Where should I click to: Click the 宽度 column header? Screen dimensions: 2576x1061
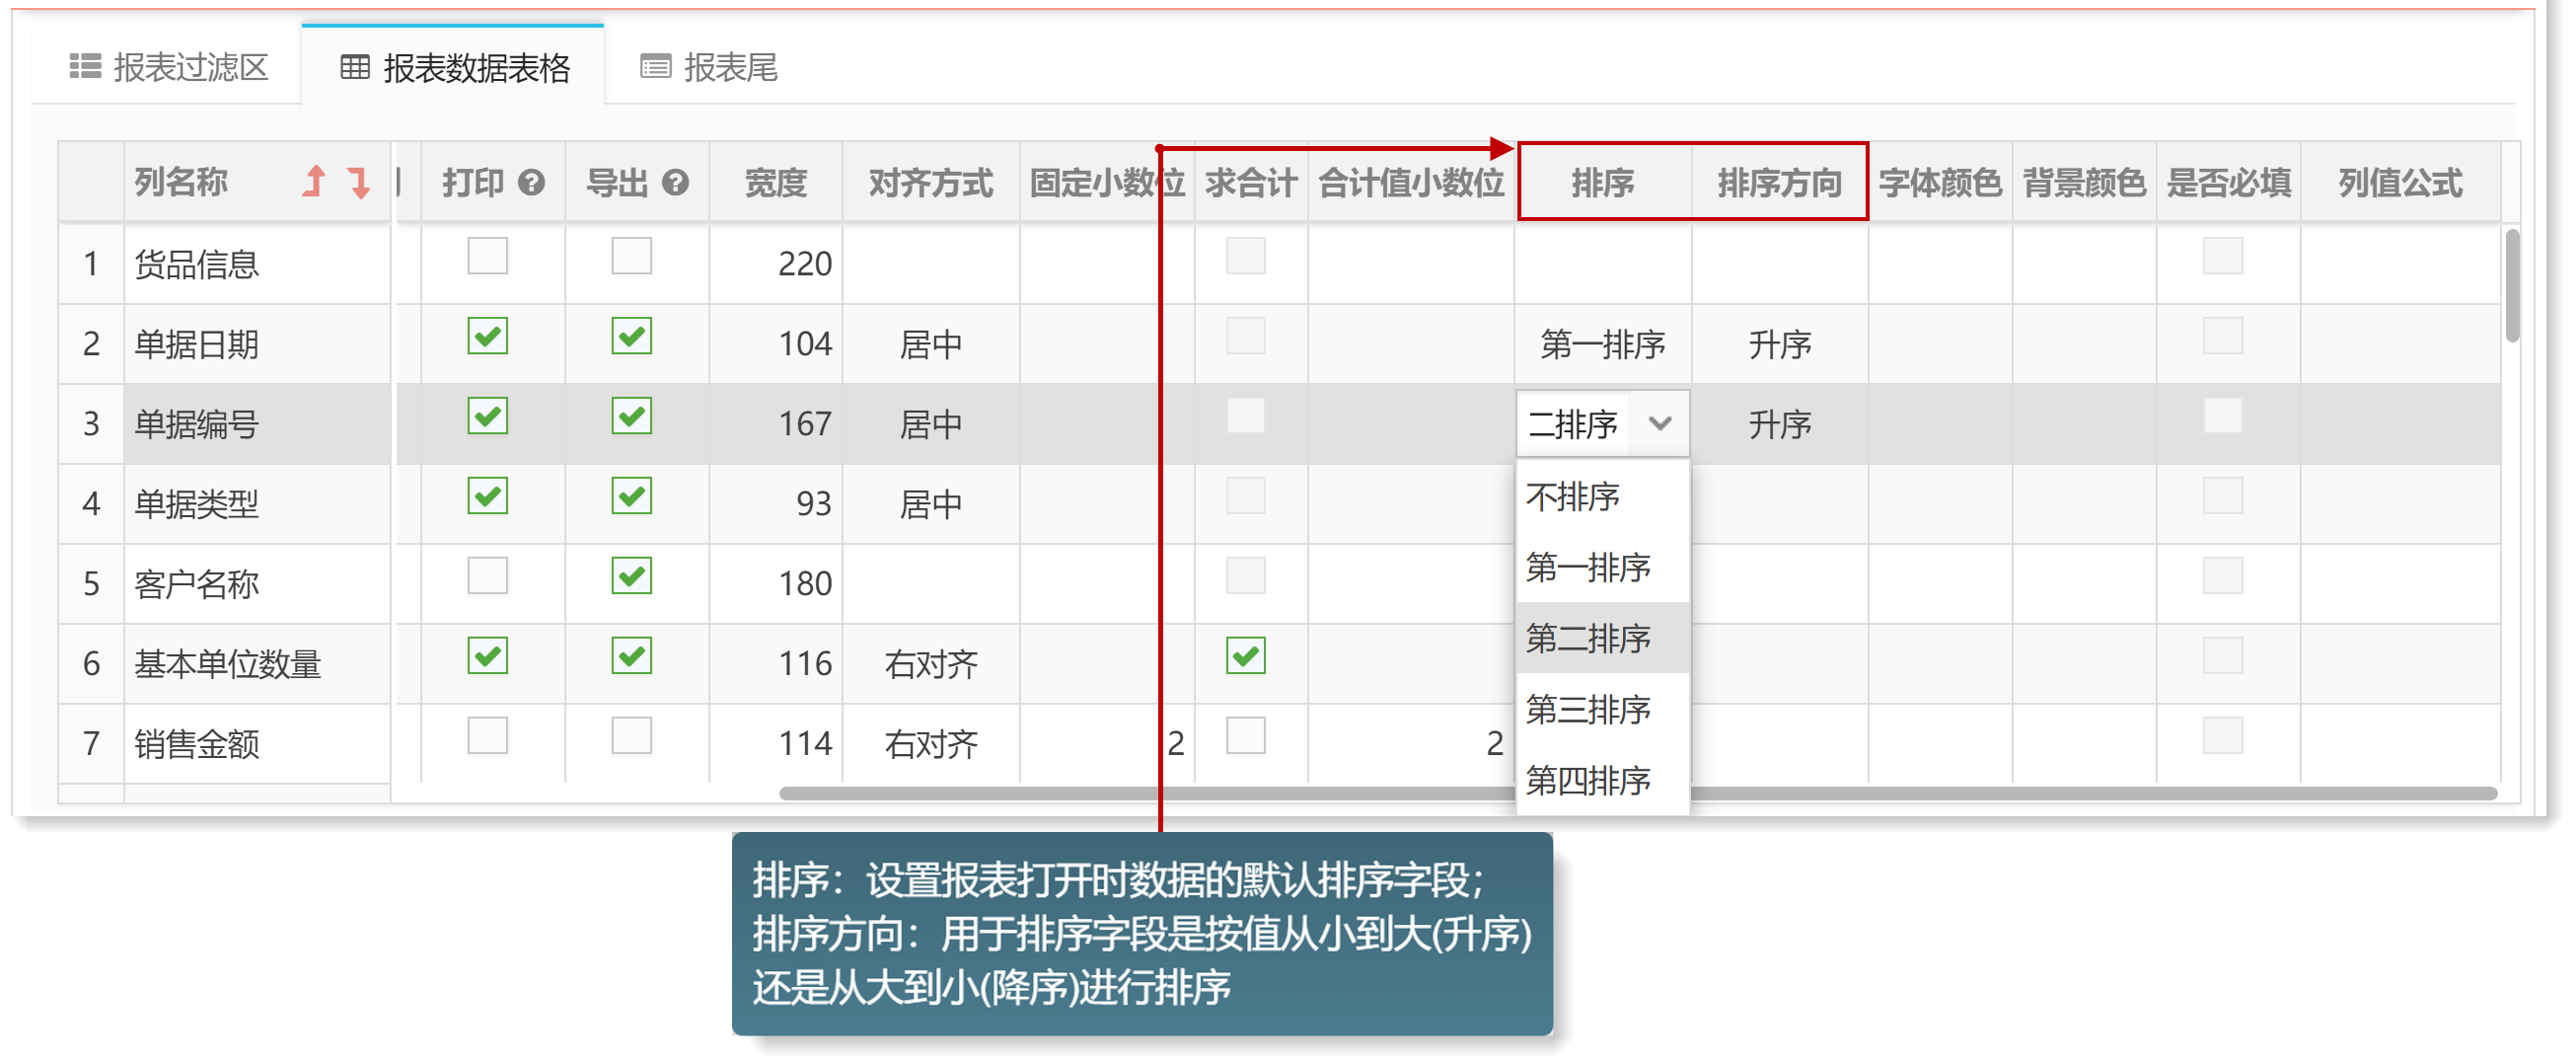(776, 182)
